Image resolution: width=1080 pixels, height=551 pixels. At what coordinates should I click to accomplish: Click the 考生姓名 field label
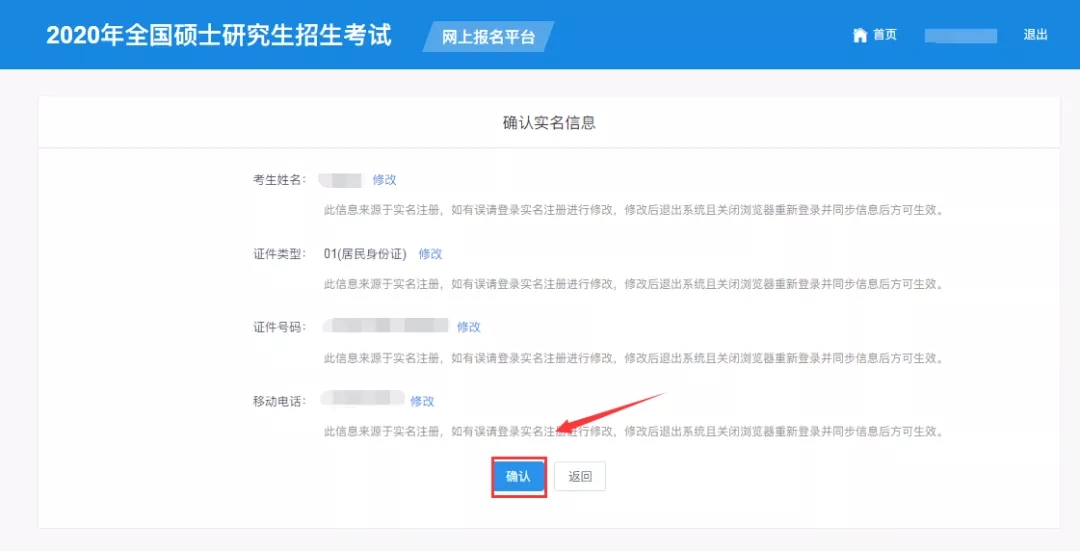[279, 180]
